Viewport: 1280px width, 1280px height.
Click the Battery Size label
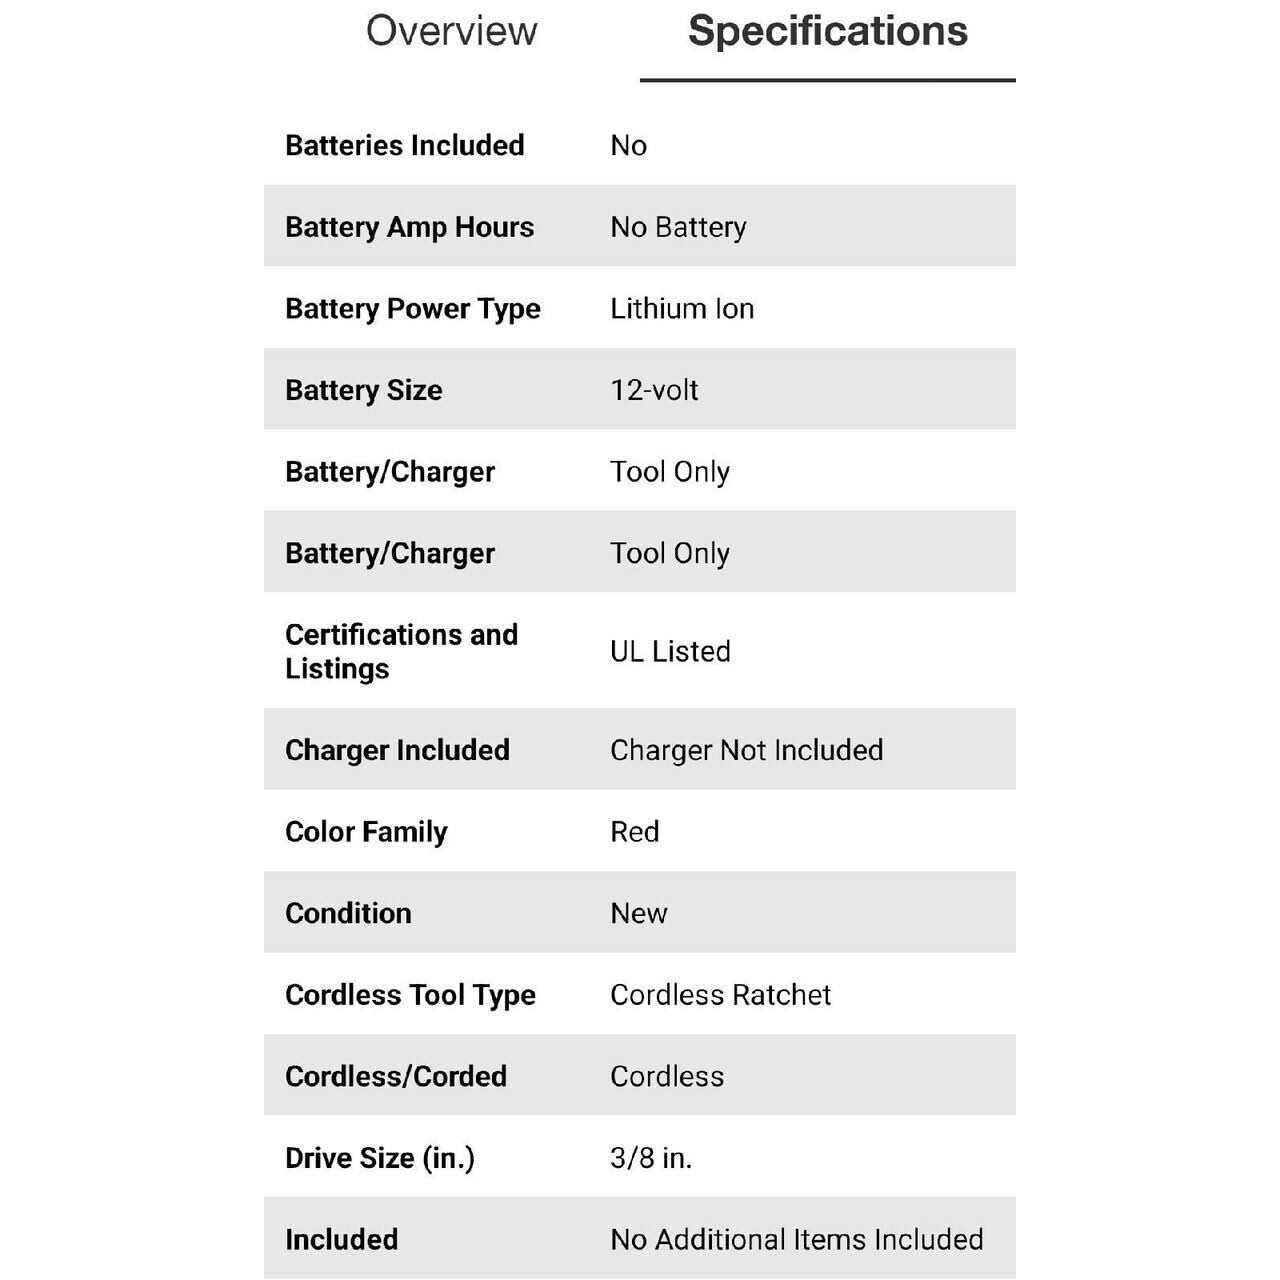pyautogui.click(x=363, y=390)
